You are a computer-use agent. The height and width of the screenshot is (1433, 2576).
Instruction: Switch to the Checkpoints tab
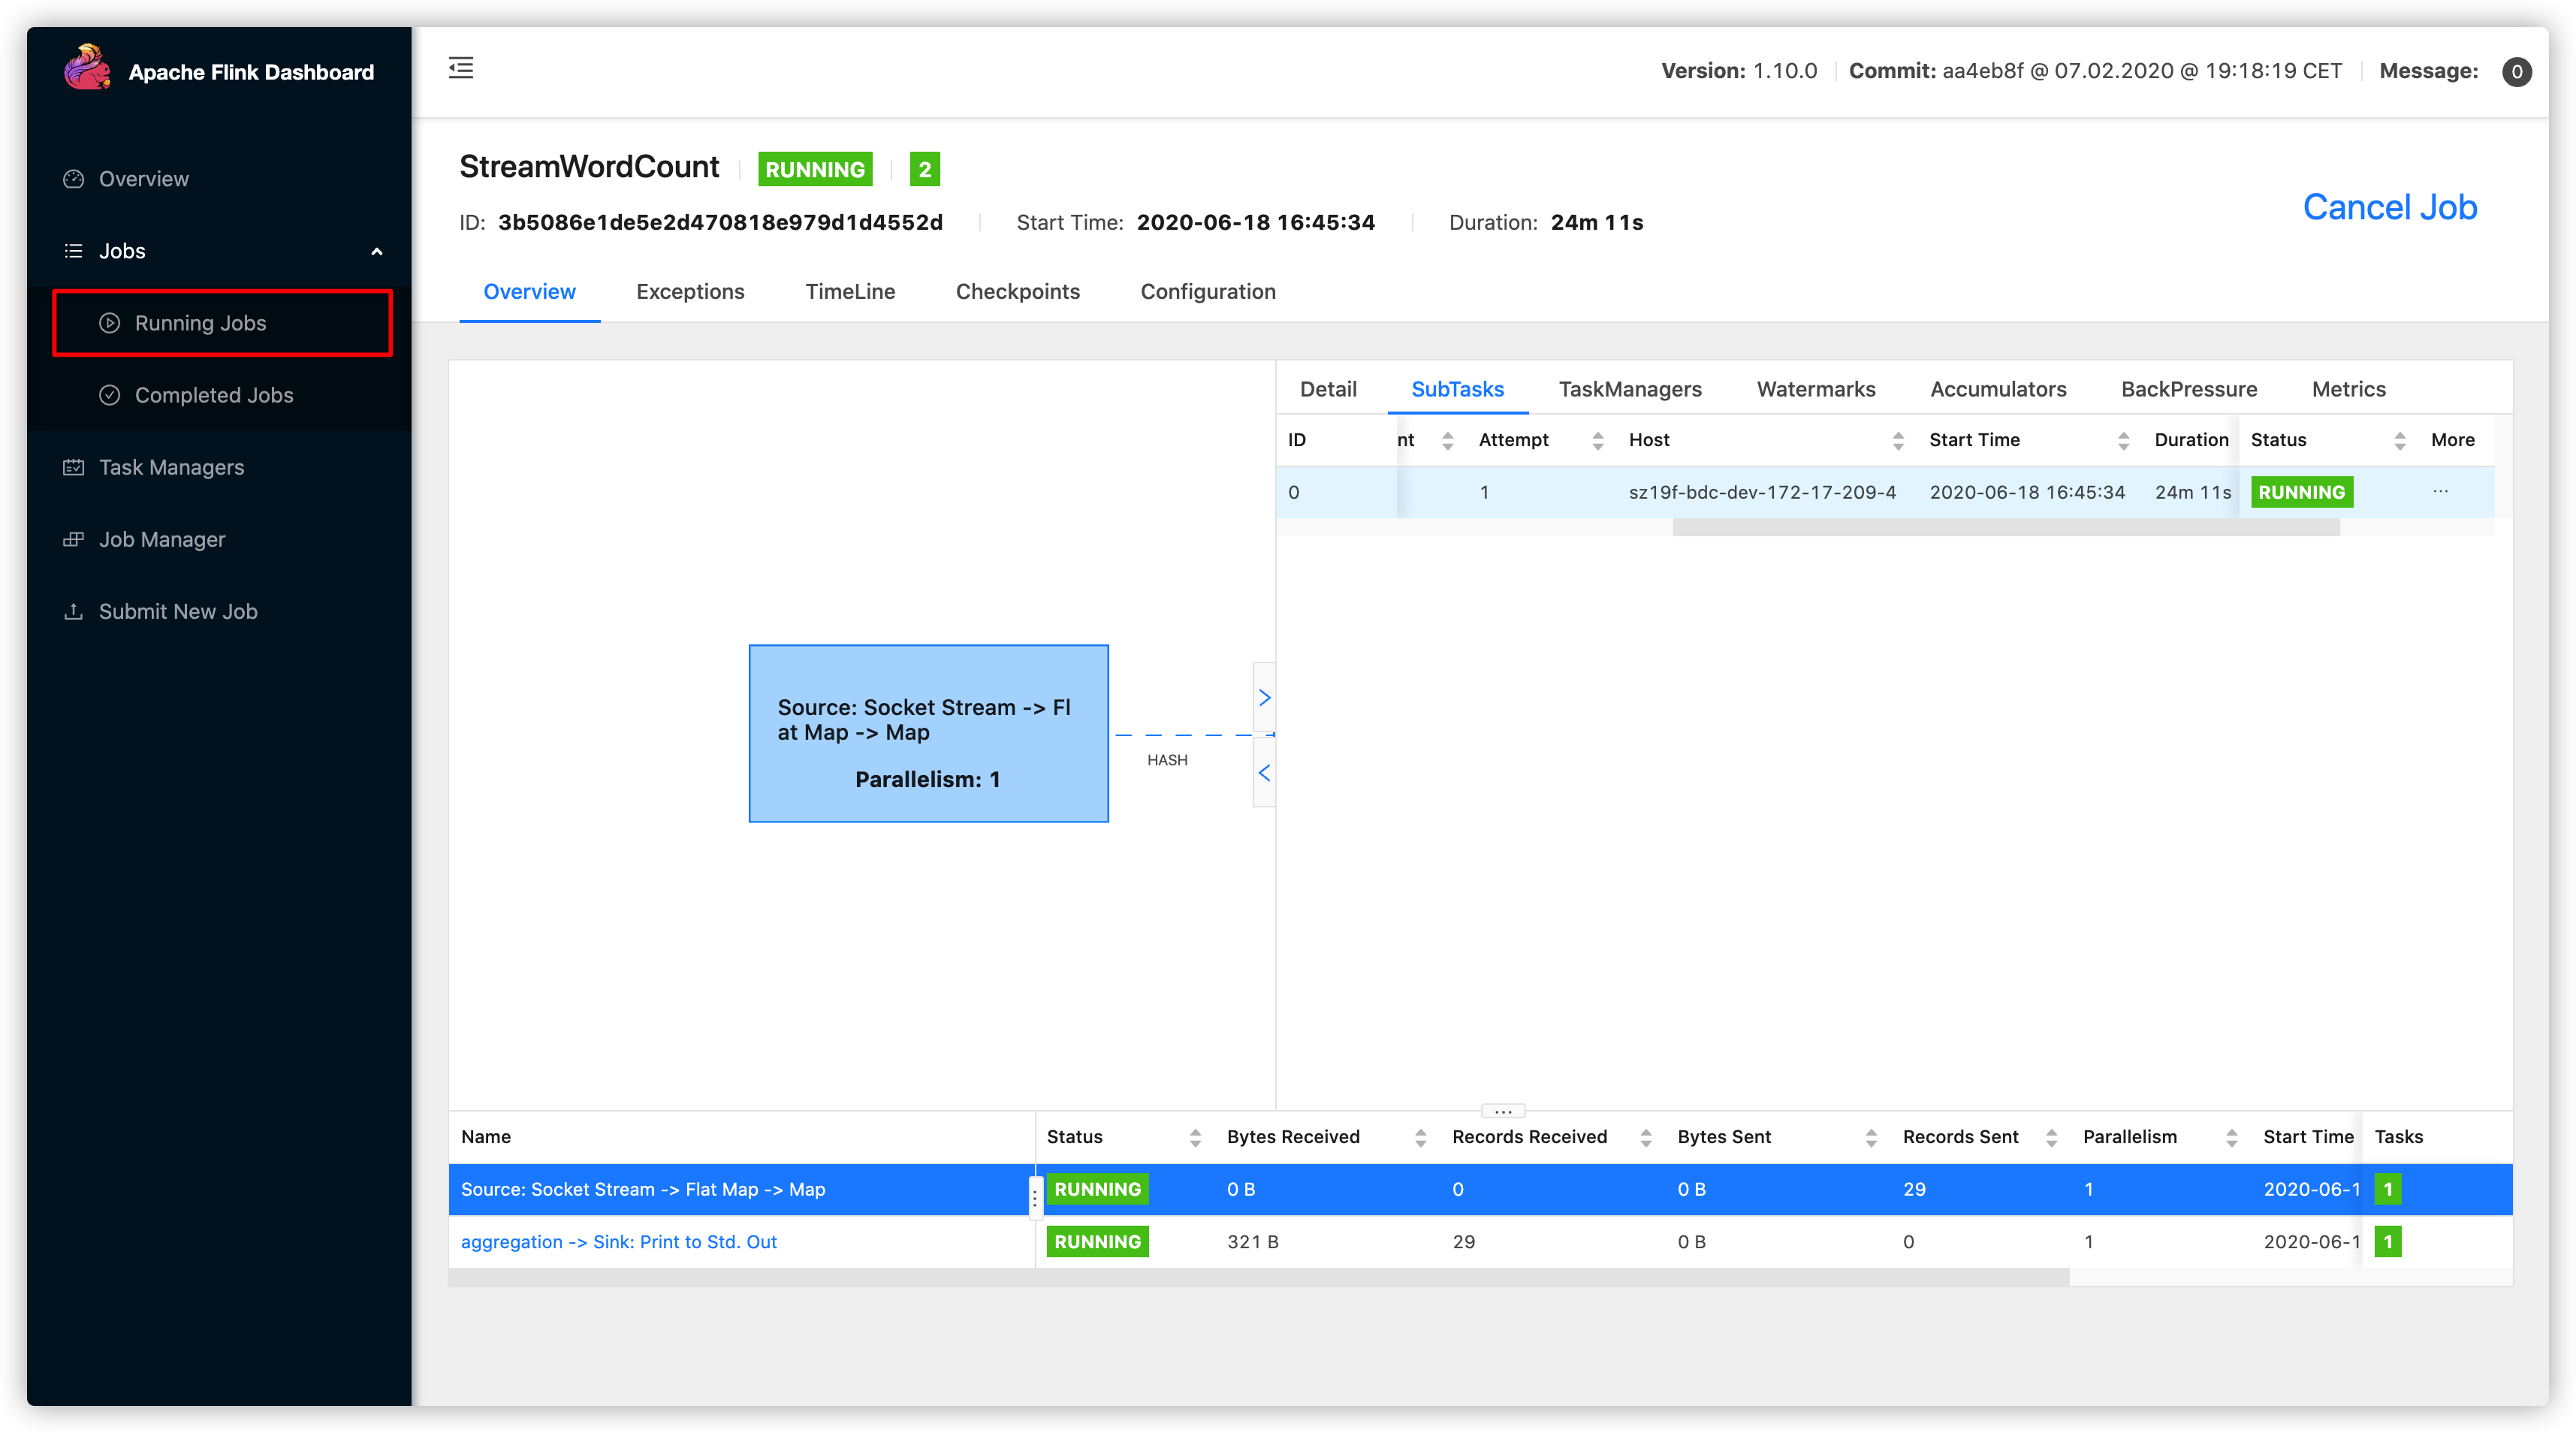[x=1017, y=291]
